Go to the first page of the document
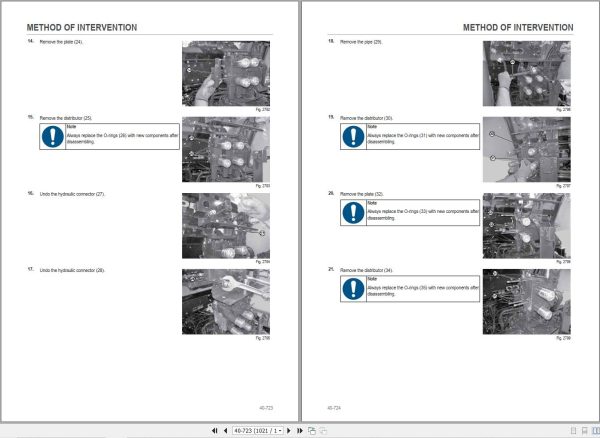Image resolution: width=600 pixels, height=438 pixels. 215,431
